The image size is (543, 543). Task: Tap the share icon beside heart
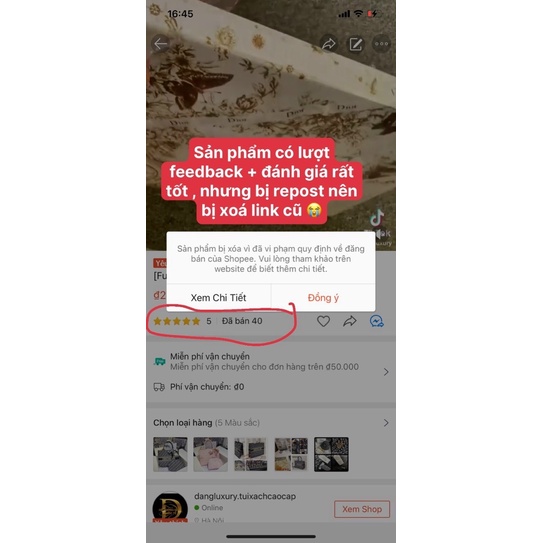coord(350,321)
